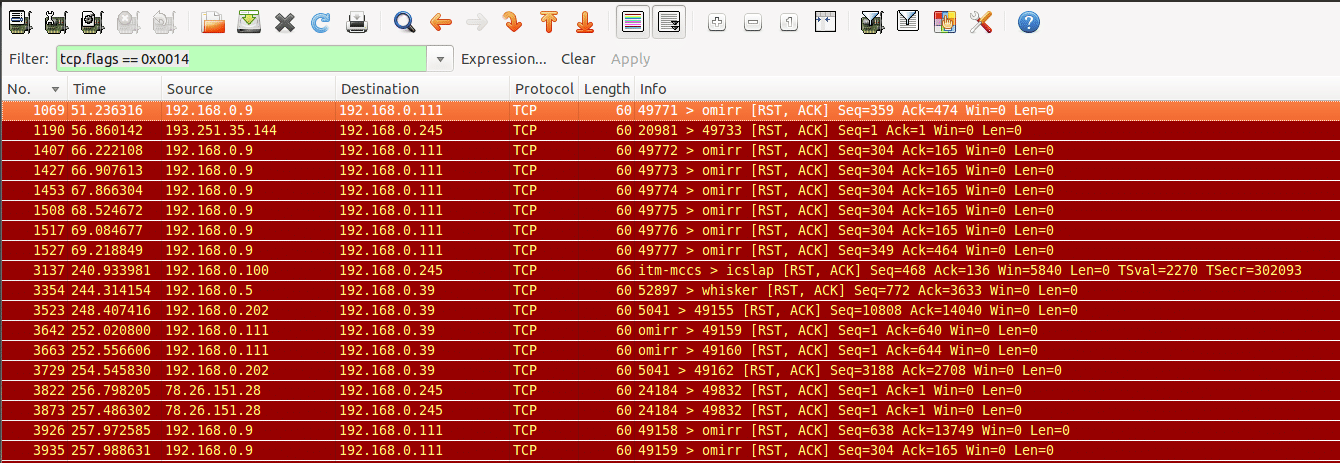The image size is (1340, 463).
Task: Go back in packet history
Action: 440,21
